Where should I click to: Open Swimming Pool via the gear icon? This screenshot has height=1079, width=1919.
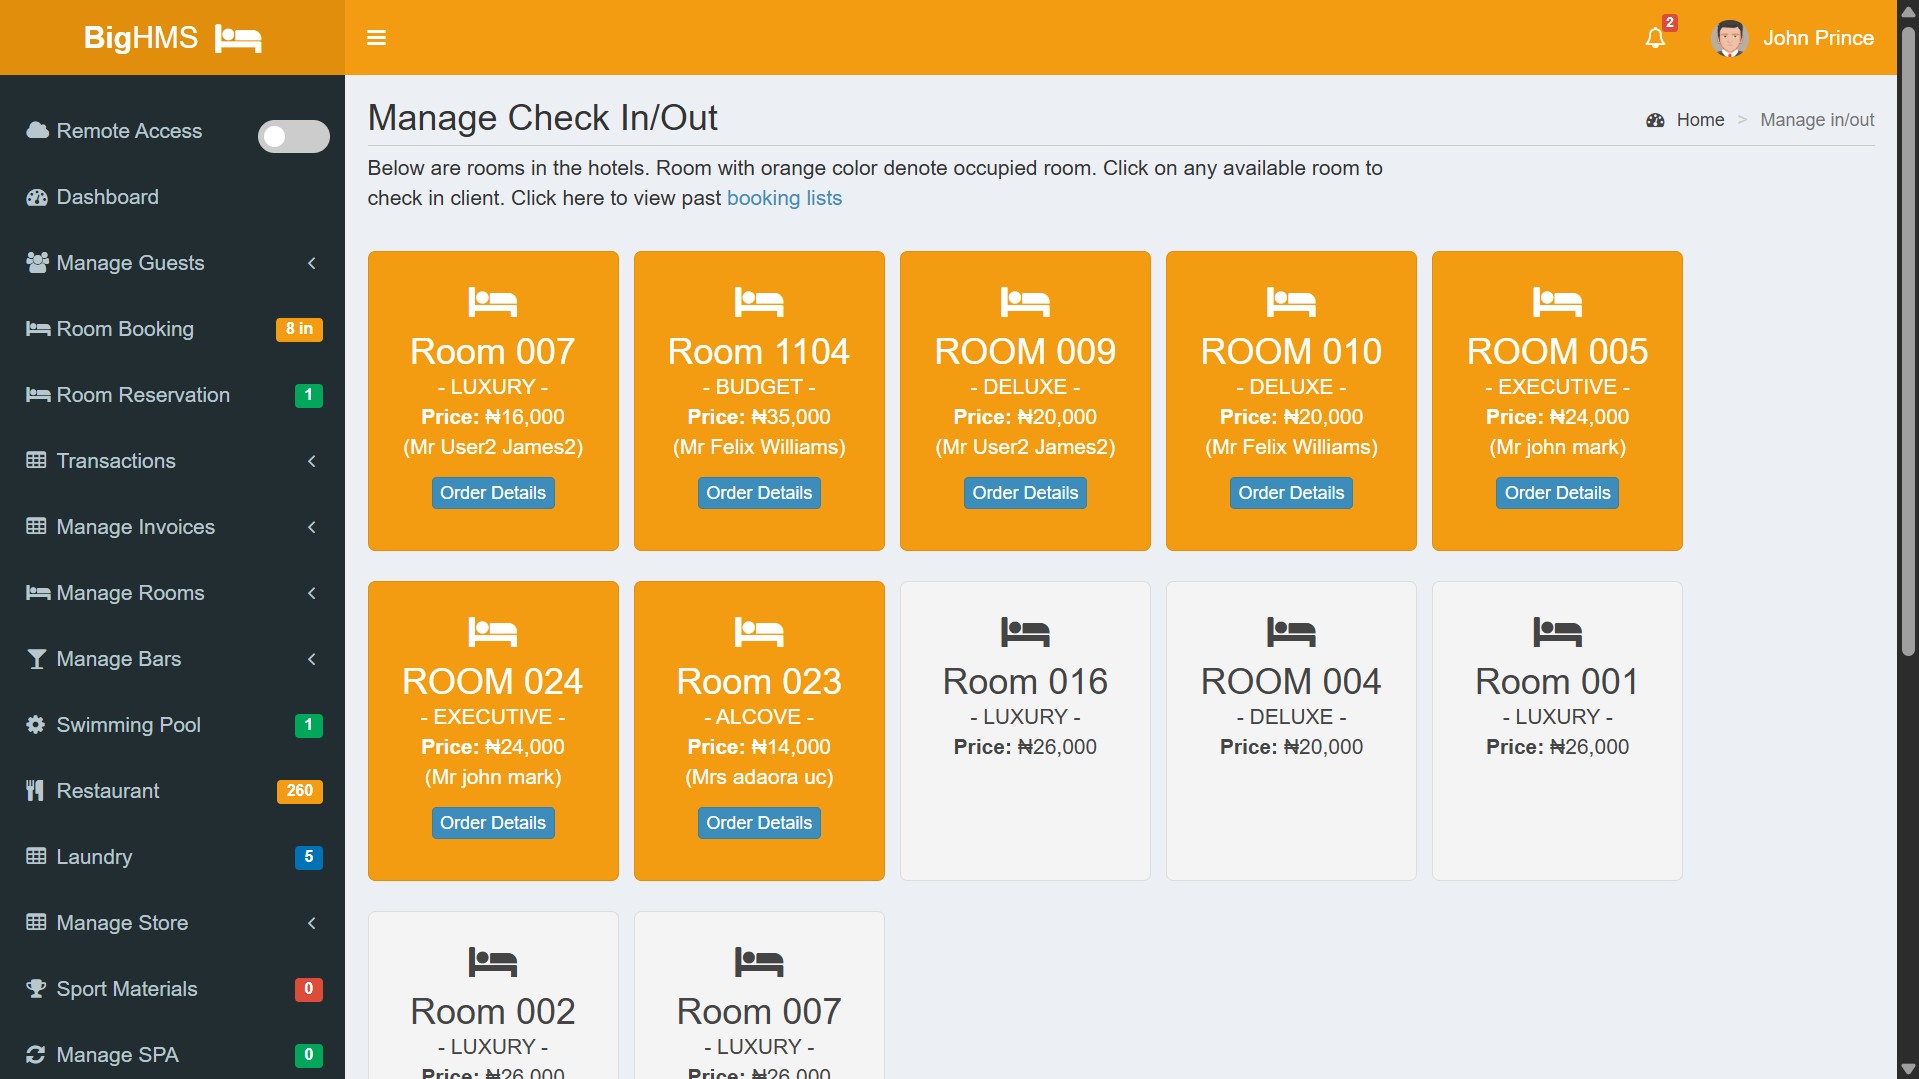pos(36,724)
